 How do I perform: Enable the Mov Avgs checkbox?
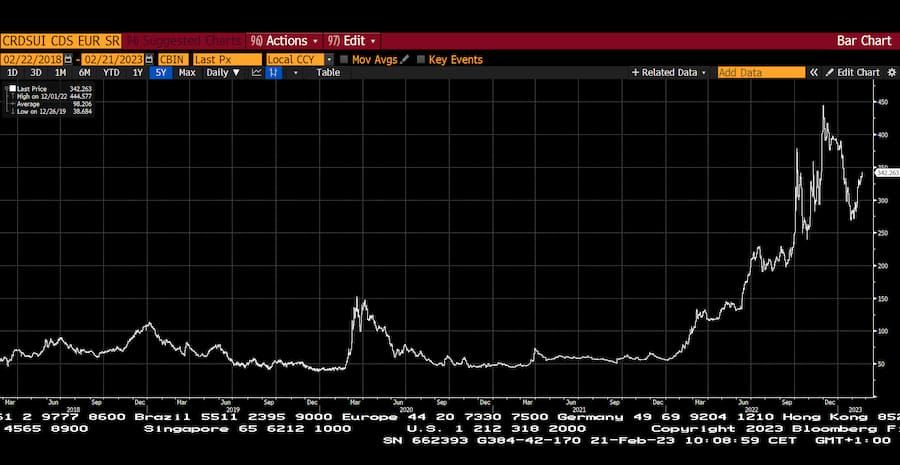click(344, 60)
